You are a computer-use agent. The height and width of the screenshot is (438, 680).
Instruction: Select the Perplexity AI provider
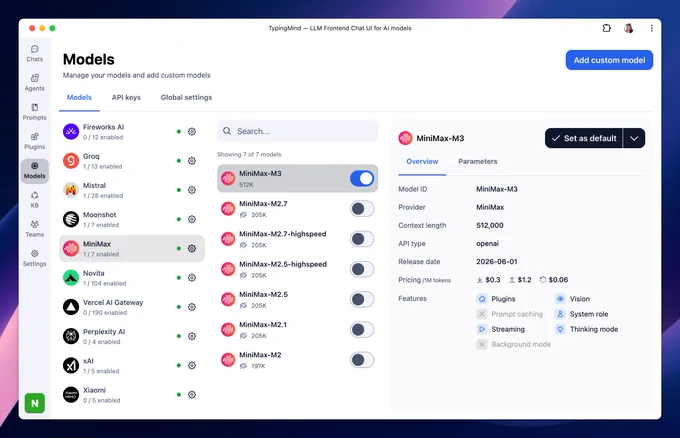point(132,336)
